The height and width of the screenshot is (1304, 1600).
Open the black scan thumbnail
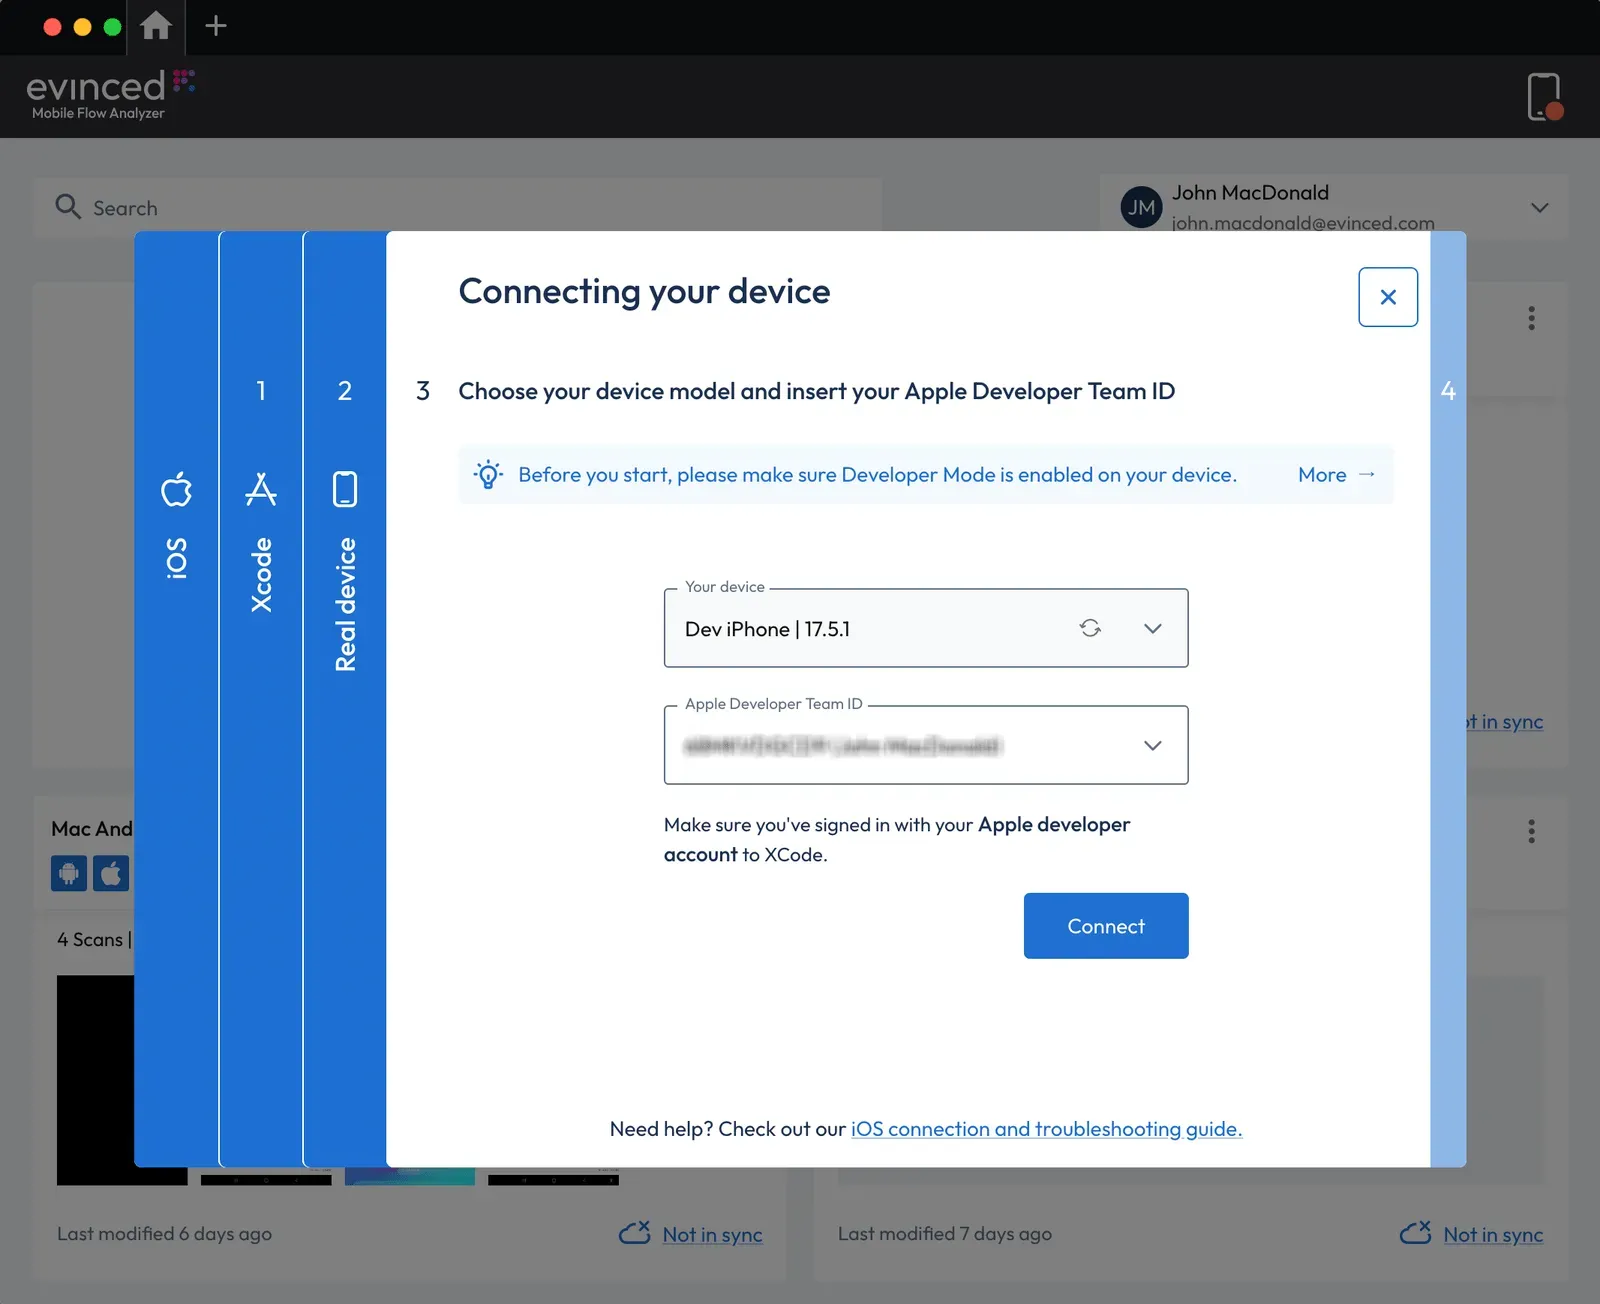point(96,1080)
